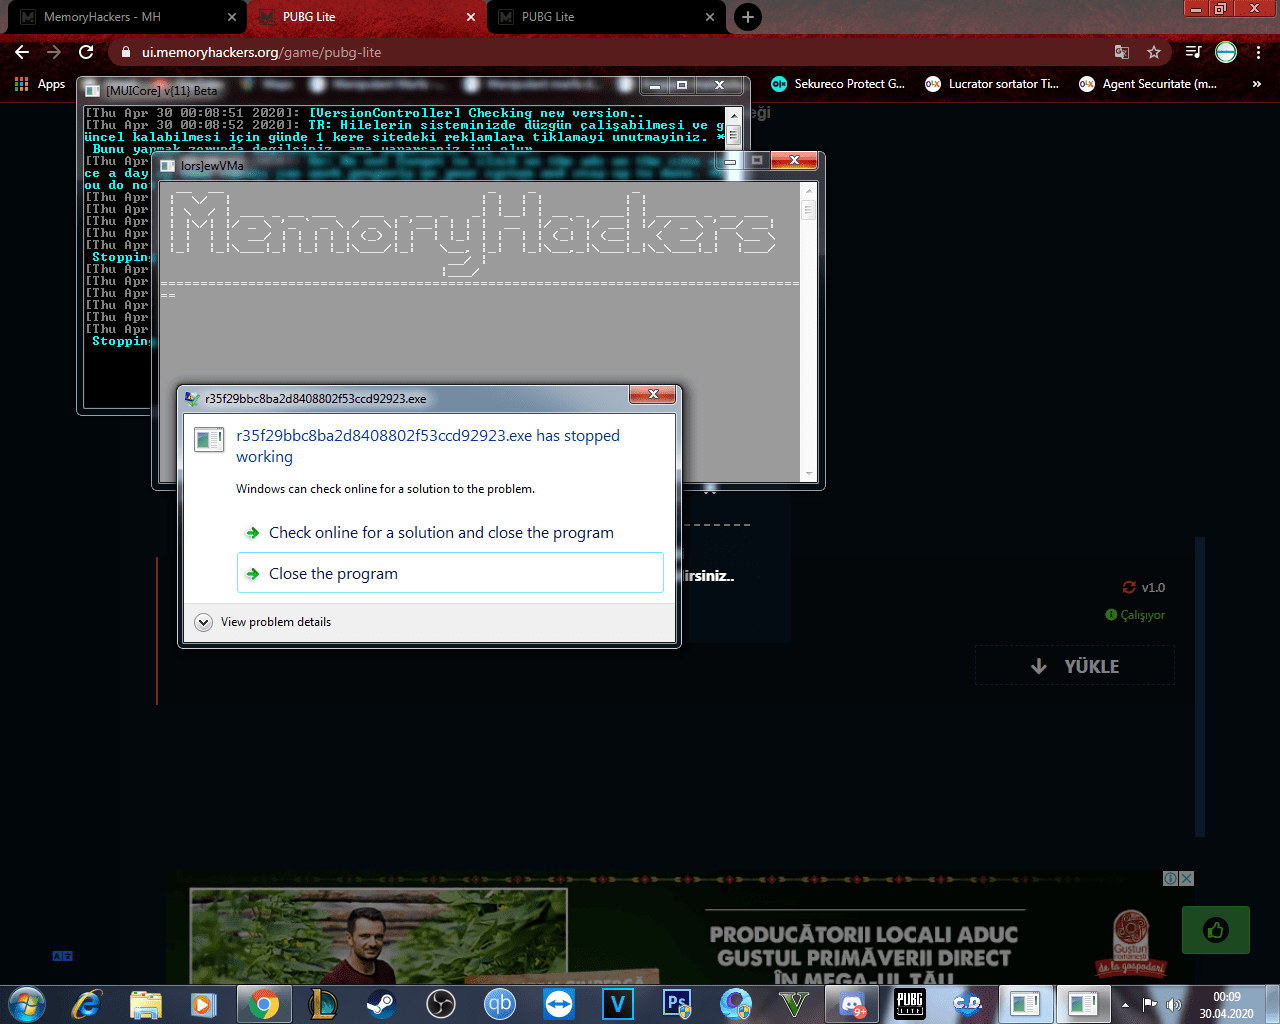Open qBittorrent from the taskbar
Screen dimensions: 1280x1024
(500, 1003)
